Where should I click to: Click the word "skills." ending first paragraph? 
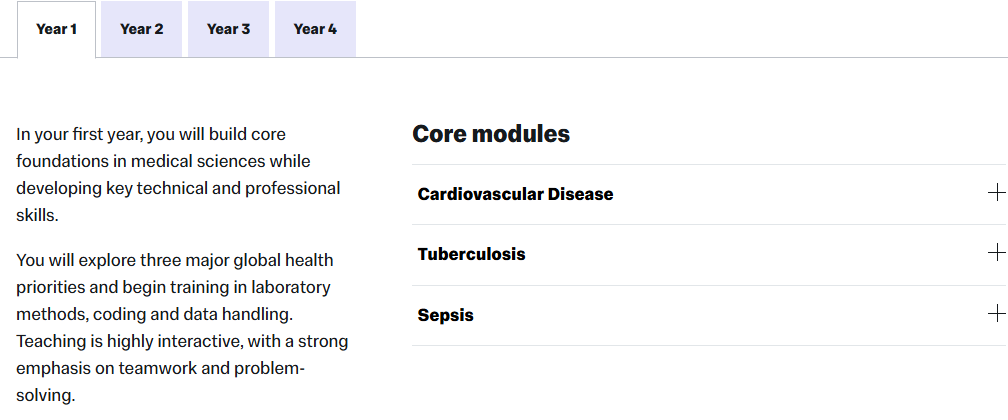pos(39,215)
